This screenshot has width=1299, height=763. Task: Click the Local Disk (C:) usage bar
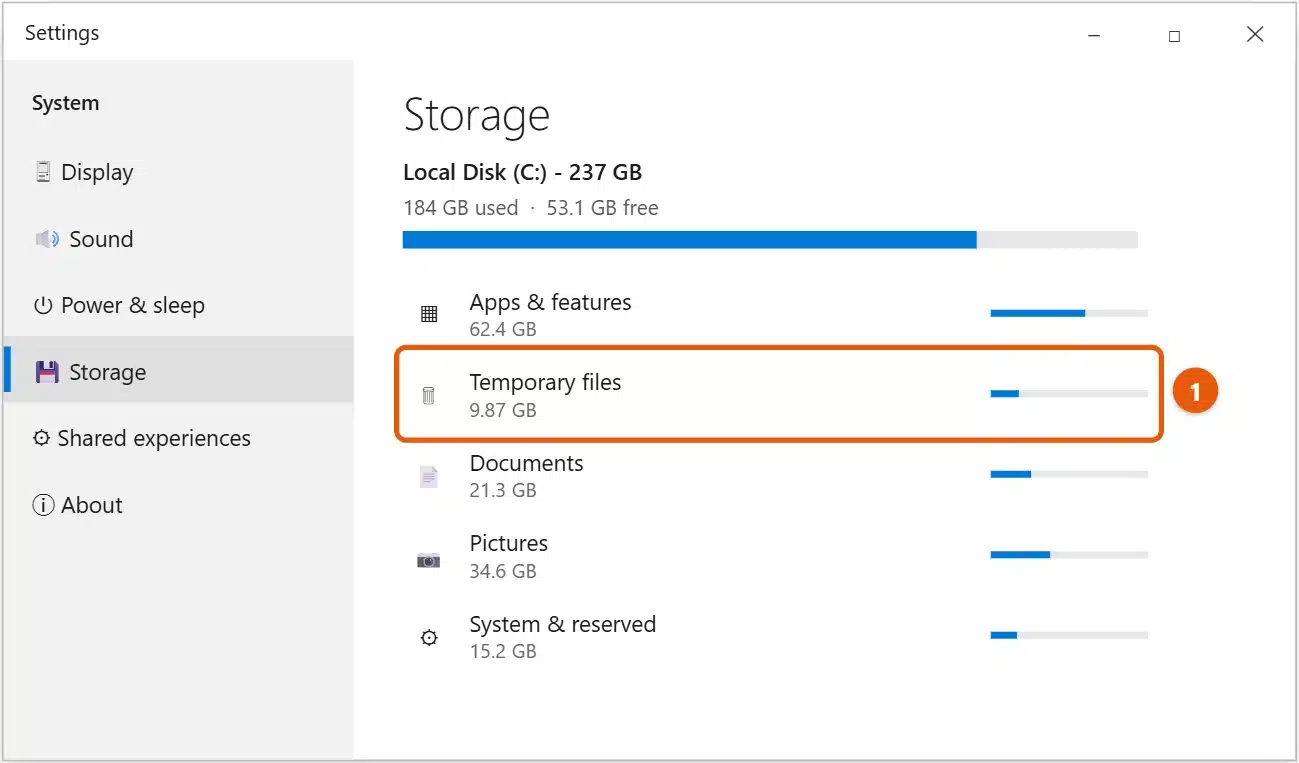point(770,240)
